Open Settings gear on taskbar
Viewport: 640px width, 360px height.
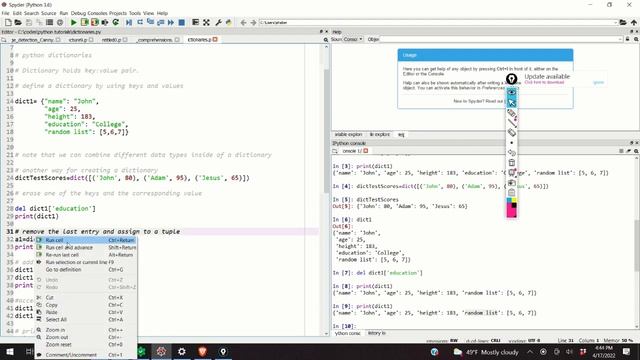point(182,351)
